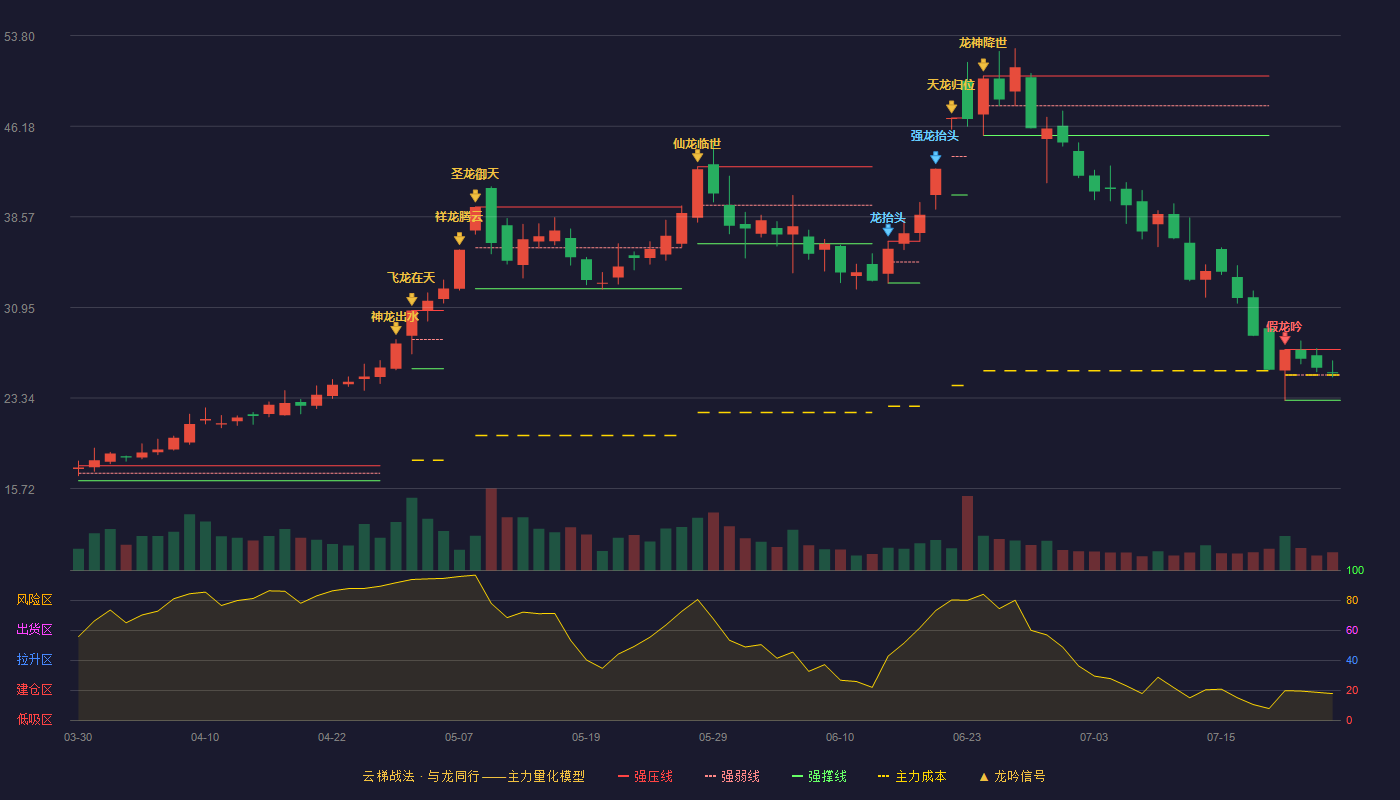Image resolution: width=1400 pixels, height=800 pixels.
Task: Click the blue 龙抬头 signal arrow
Action: (x=888, y=230)
